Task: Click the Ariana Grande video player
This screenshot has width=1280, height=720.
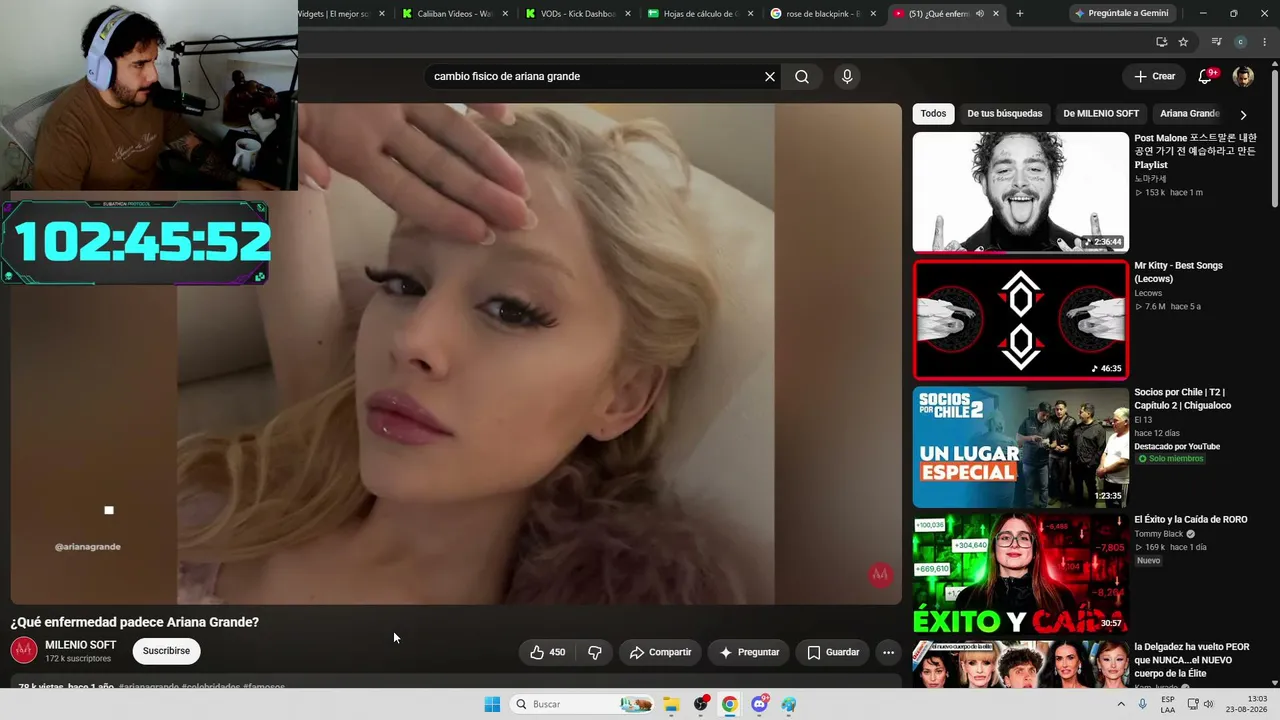Action: pos(456,353)
